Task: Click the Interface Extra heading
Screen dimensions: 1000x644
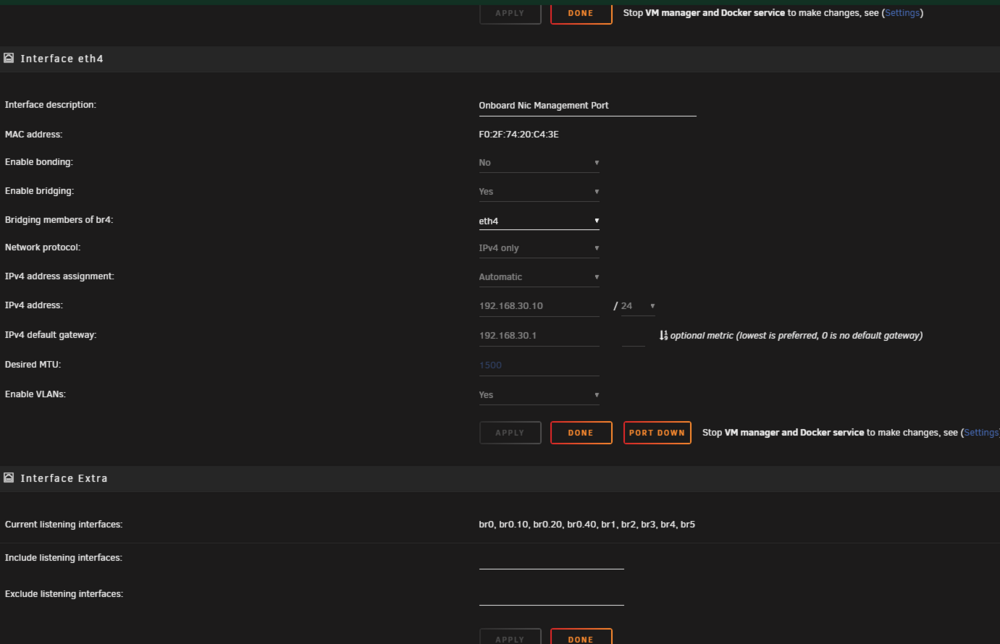Action: click(64, 478)
